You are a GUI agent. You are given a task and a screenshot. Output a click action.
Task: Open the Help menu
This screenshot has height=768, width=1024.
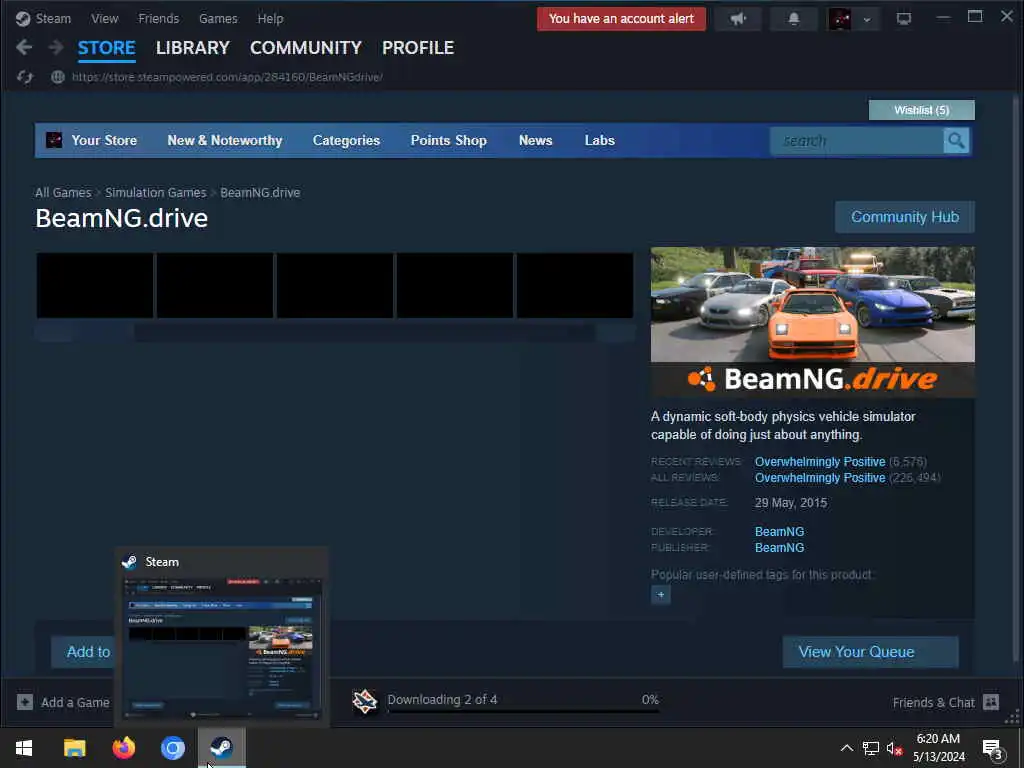pos(270,18)
